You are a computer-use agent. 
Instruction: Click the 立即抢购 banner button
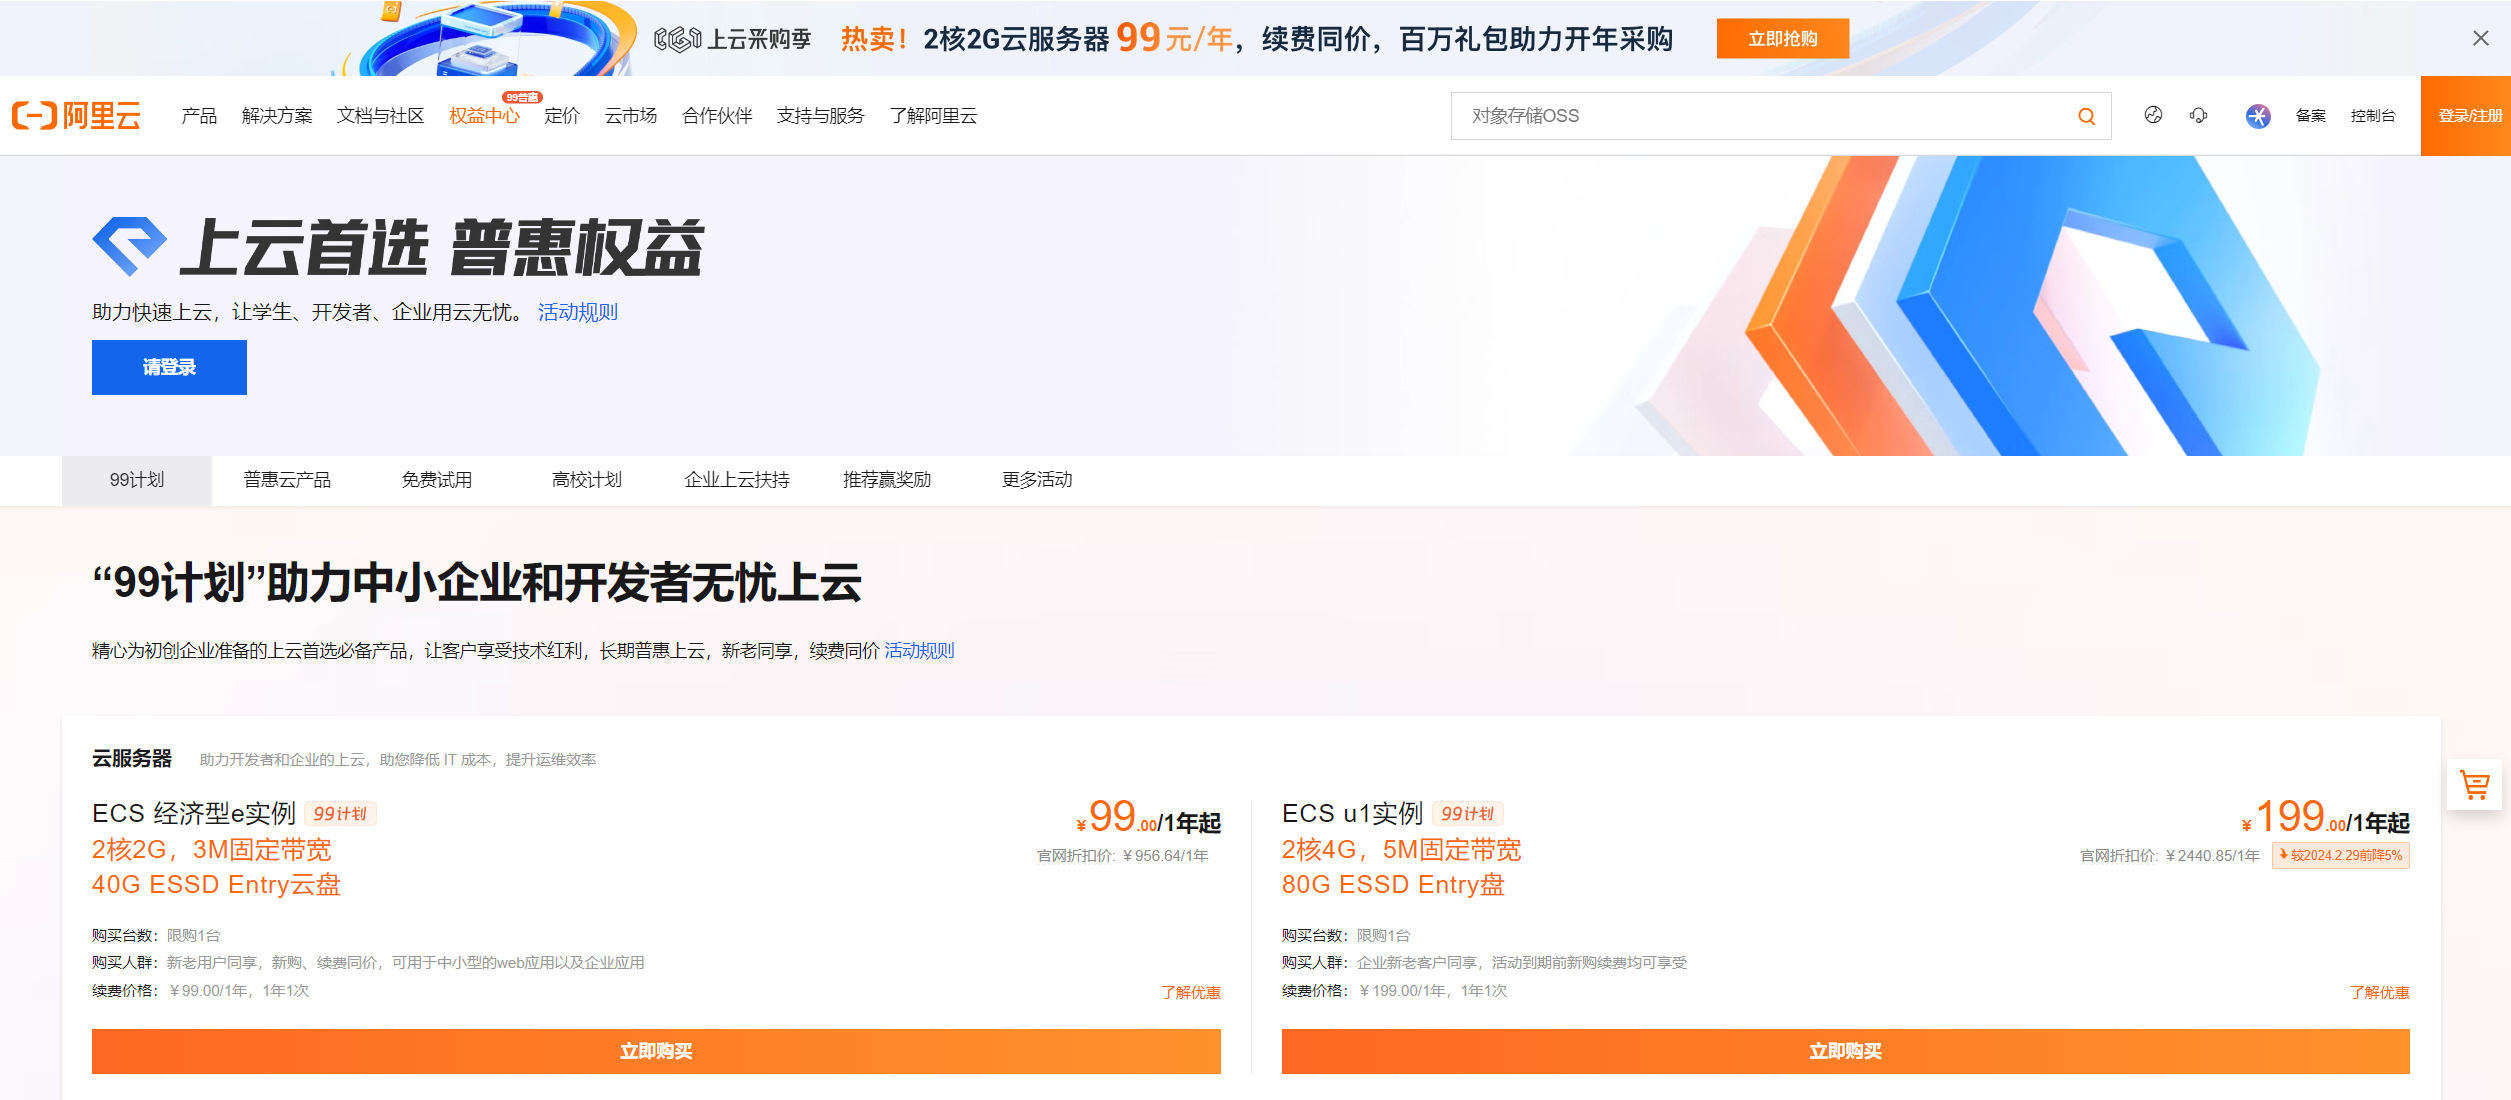(x=1782, y=39)
